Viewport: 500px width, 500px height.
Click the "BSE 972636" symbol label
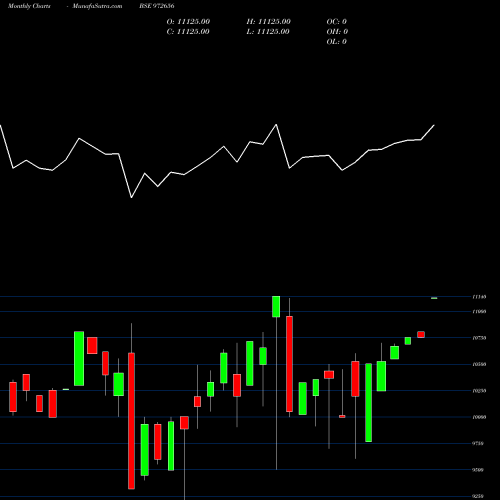[x=157, y=6]
